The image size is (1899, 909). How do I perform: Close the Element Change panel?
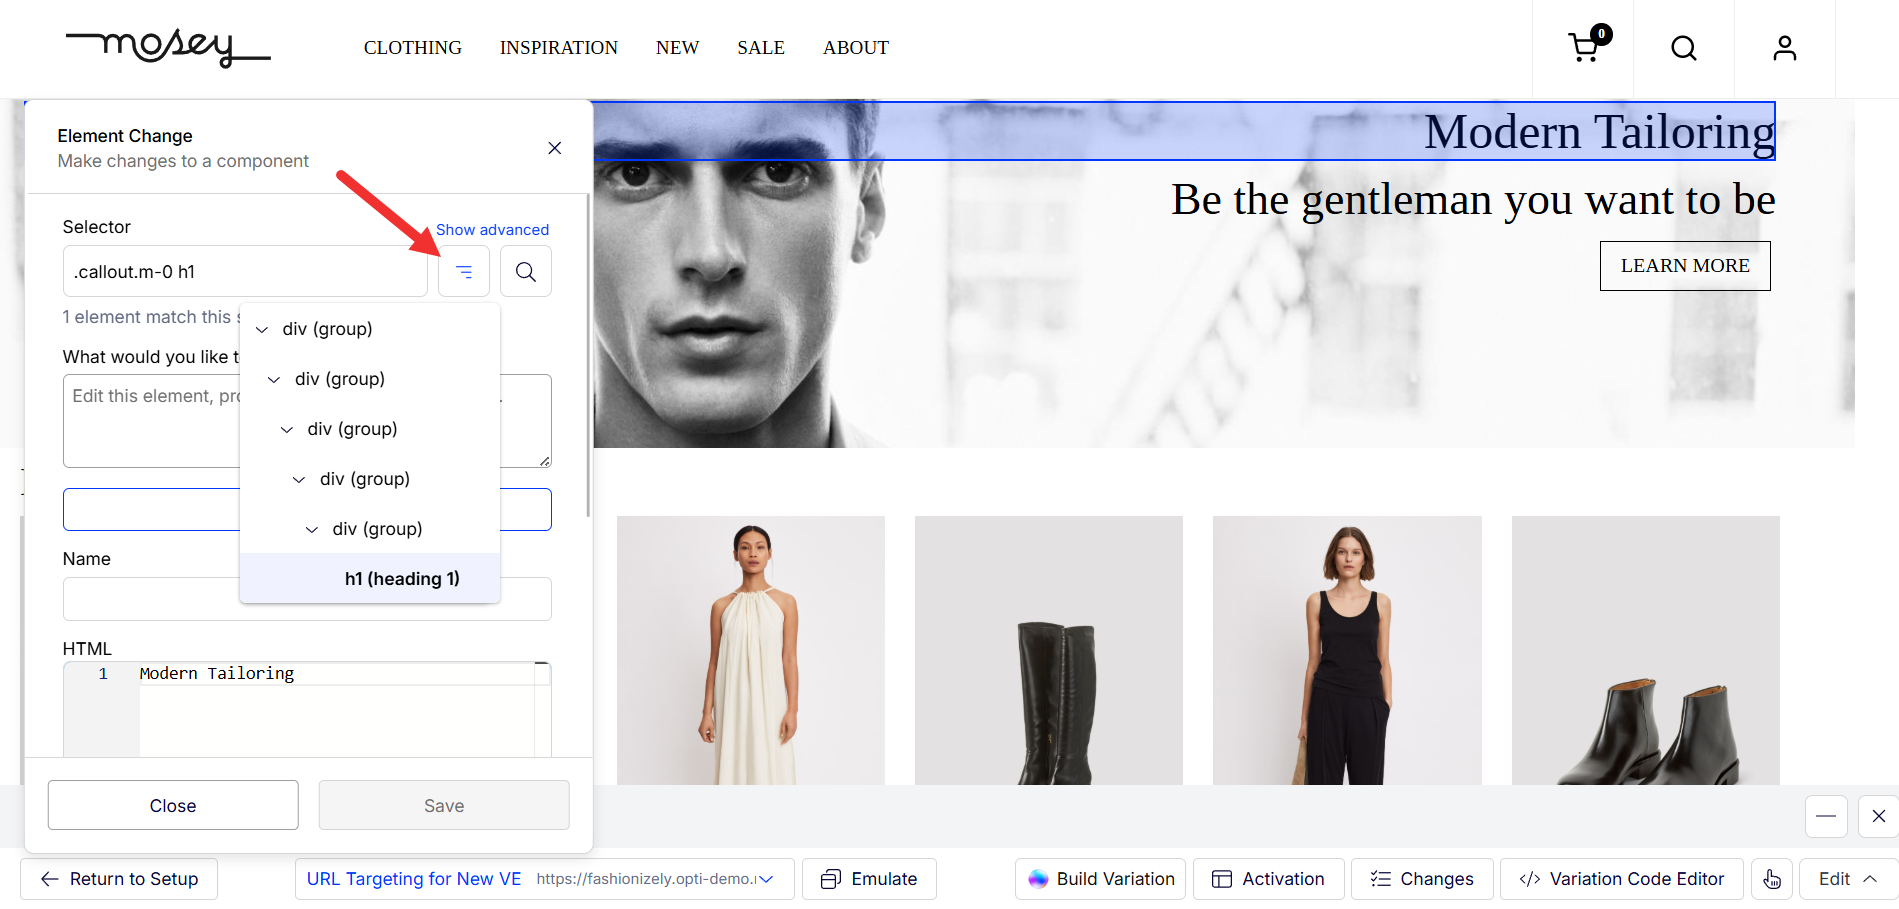point(554,148)
